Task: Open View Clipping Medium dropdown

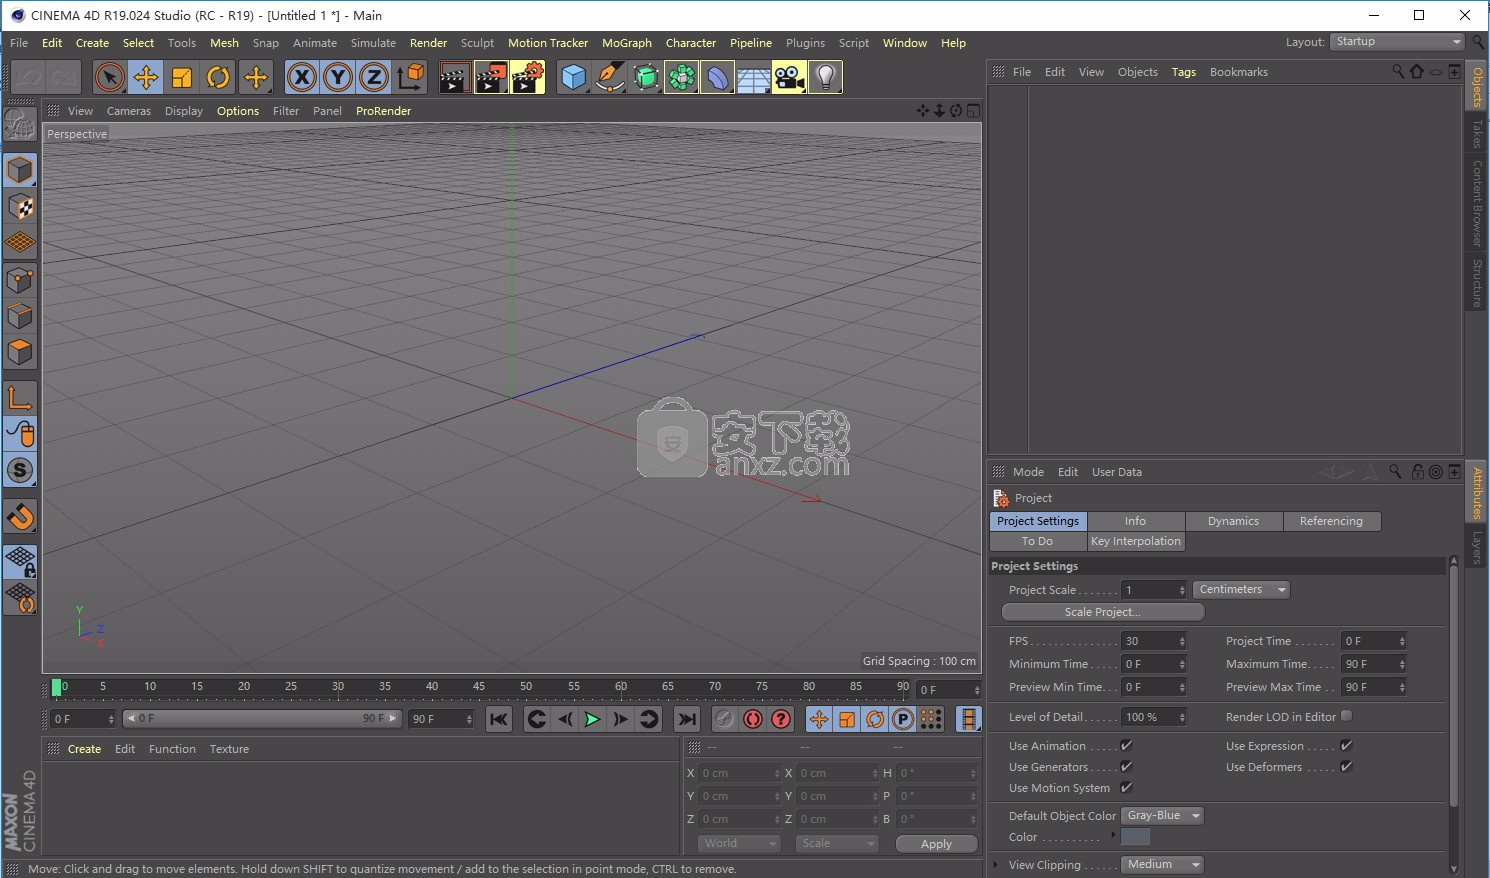Action: pos(1162,864)
